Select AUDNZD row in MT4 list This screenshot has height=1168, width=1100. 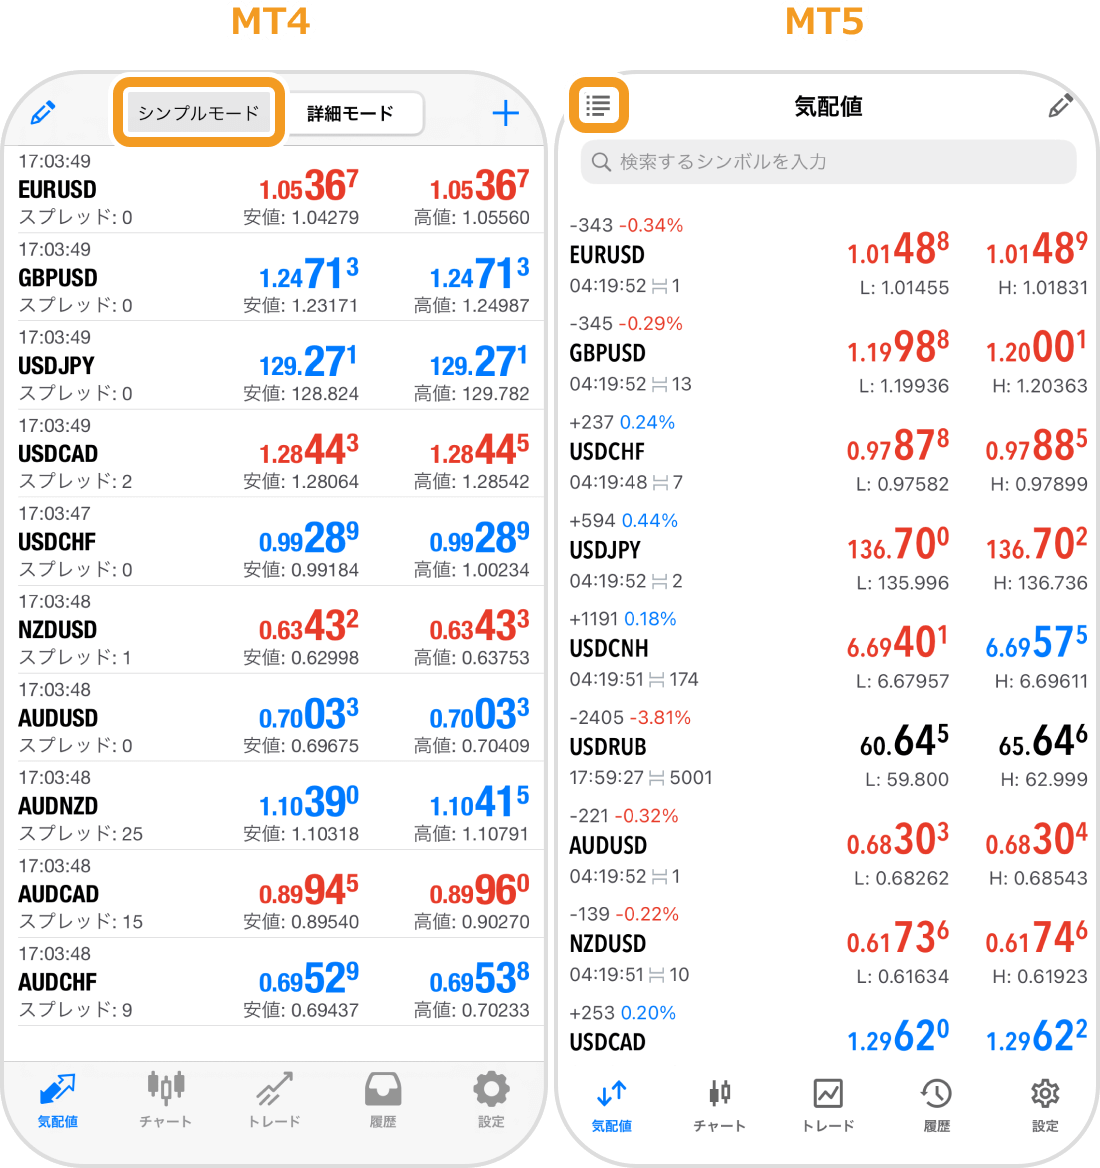click(274, 805)
